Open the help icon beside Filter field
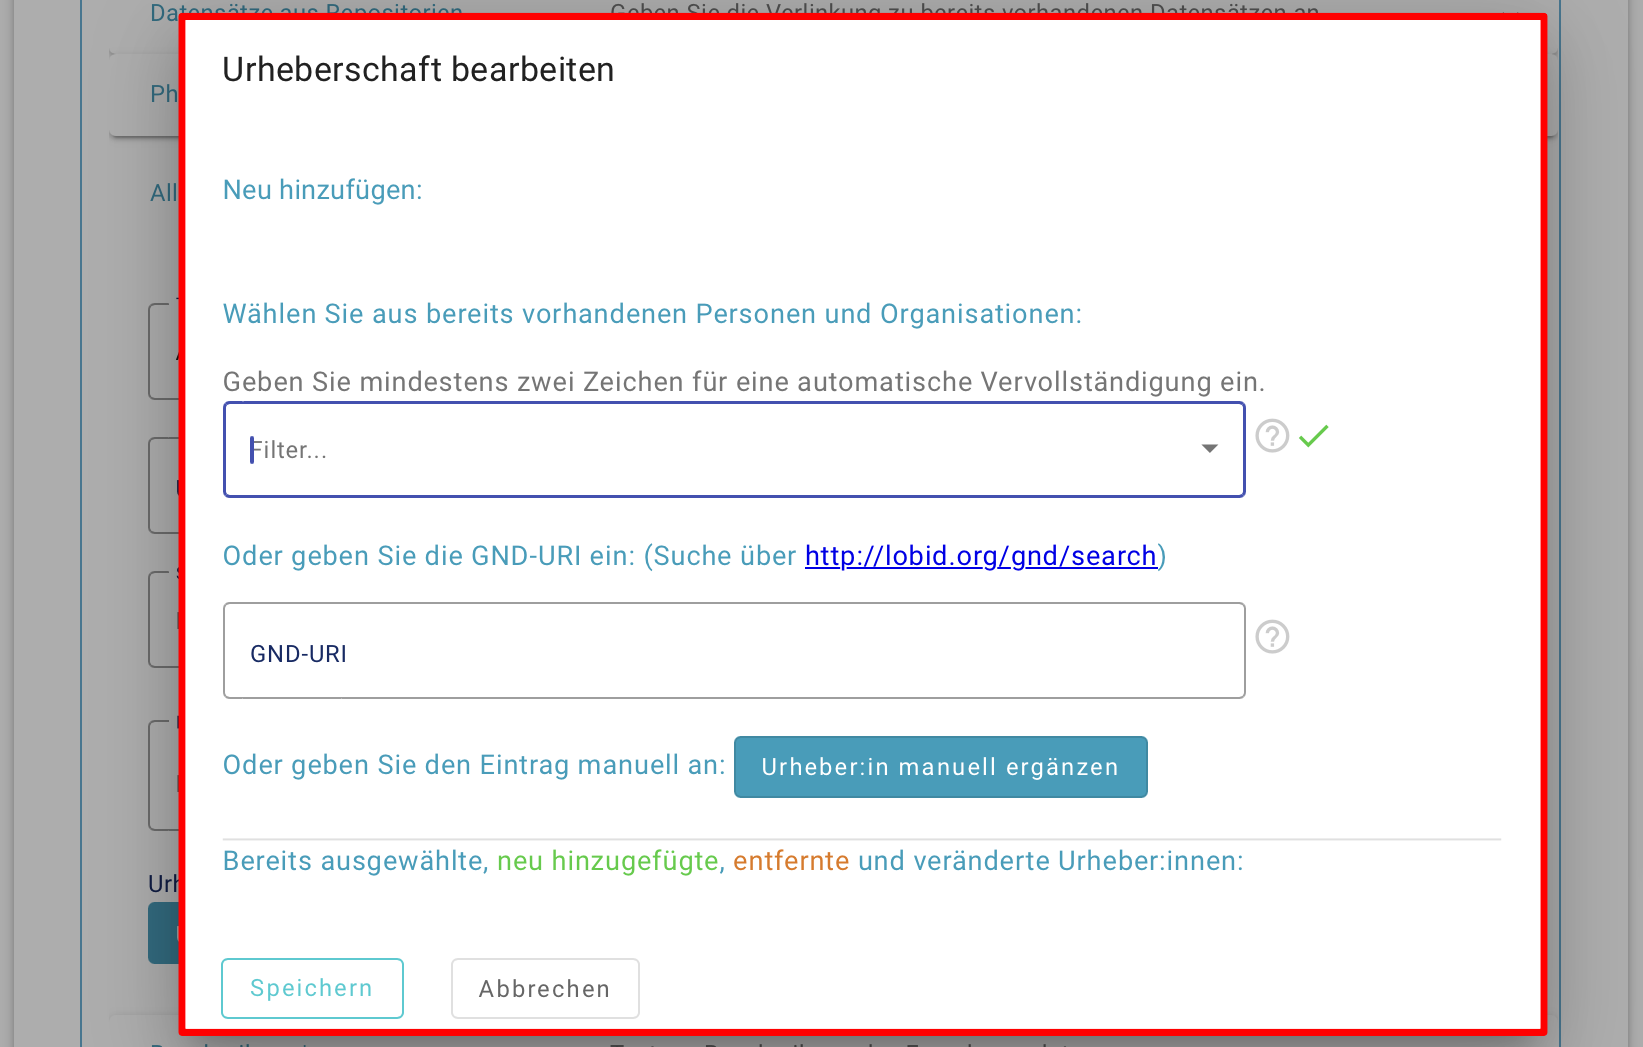 point(1272,436)
